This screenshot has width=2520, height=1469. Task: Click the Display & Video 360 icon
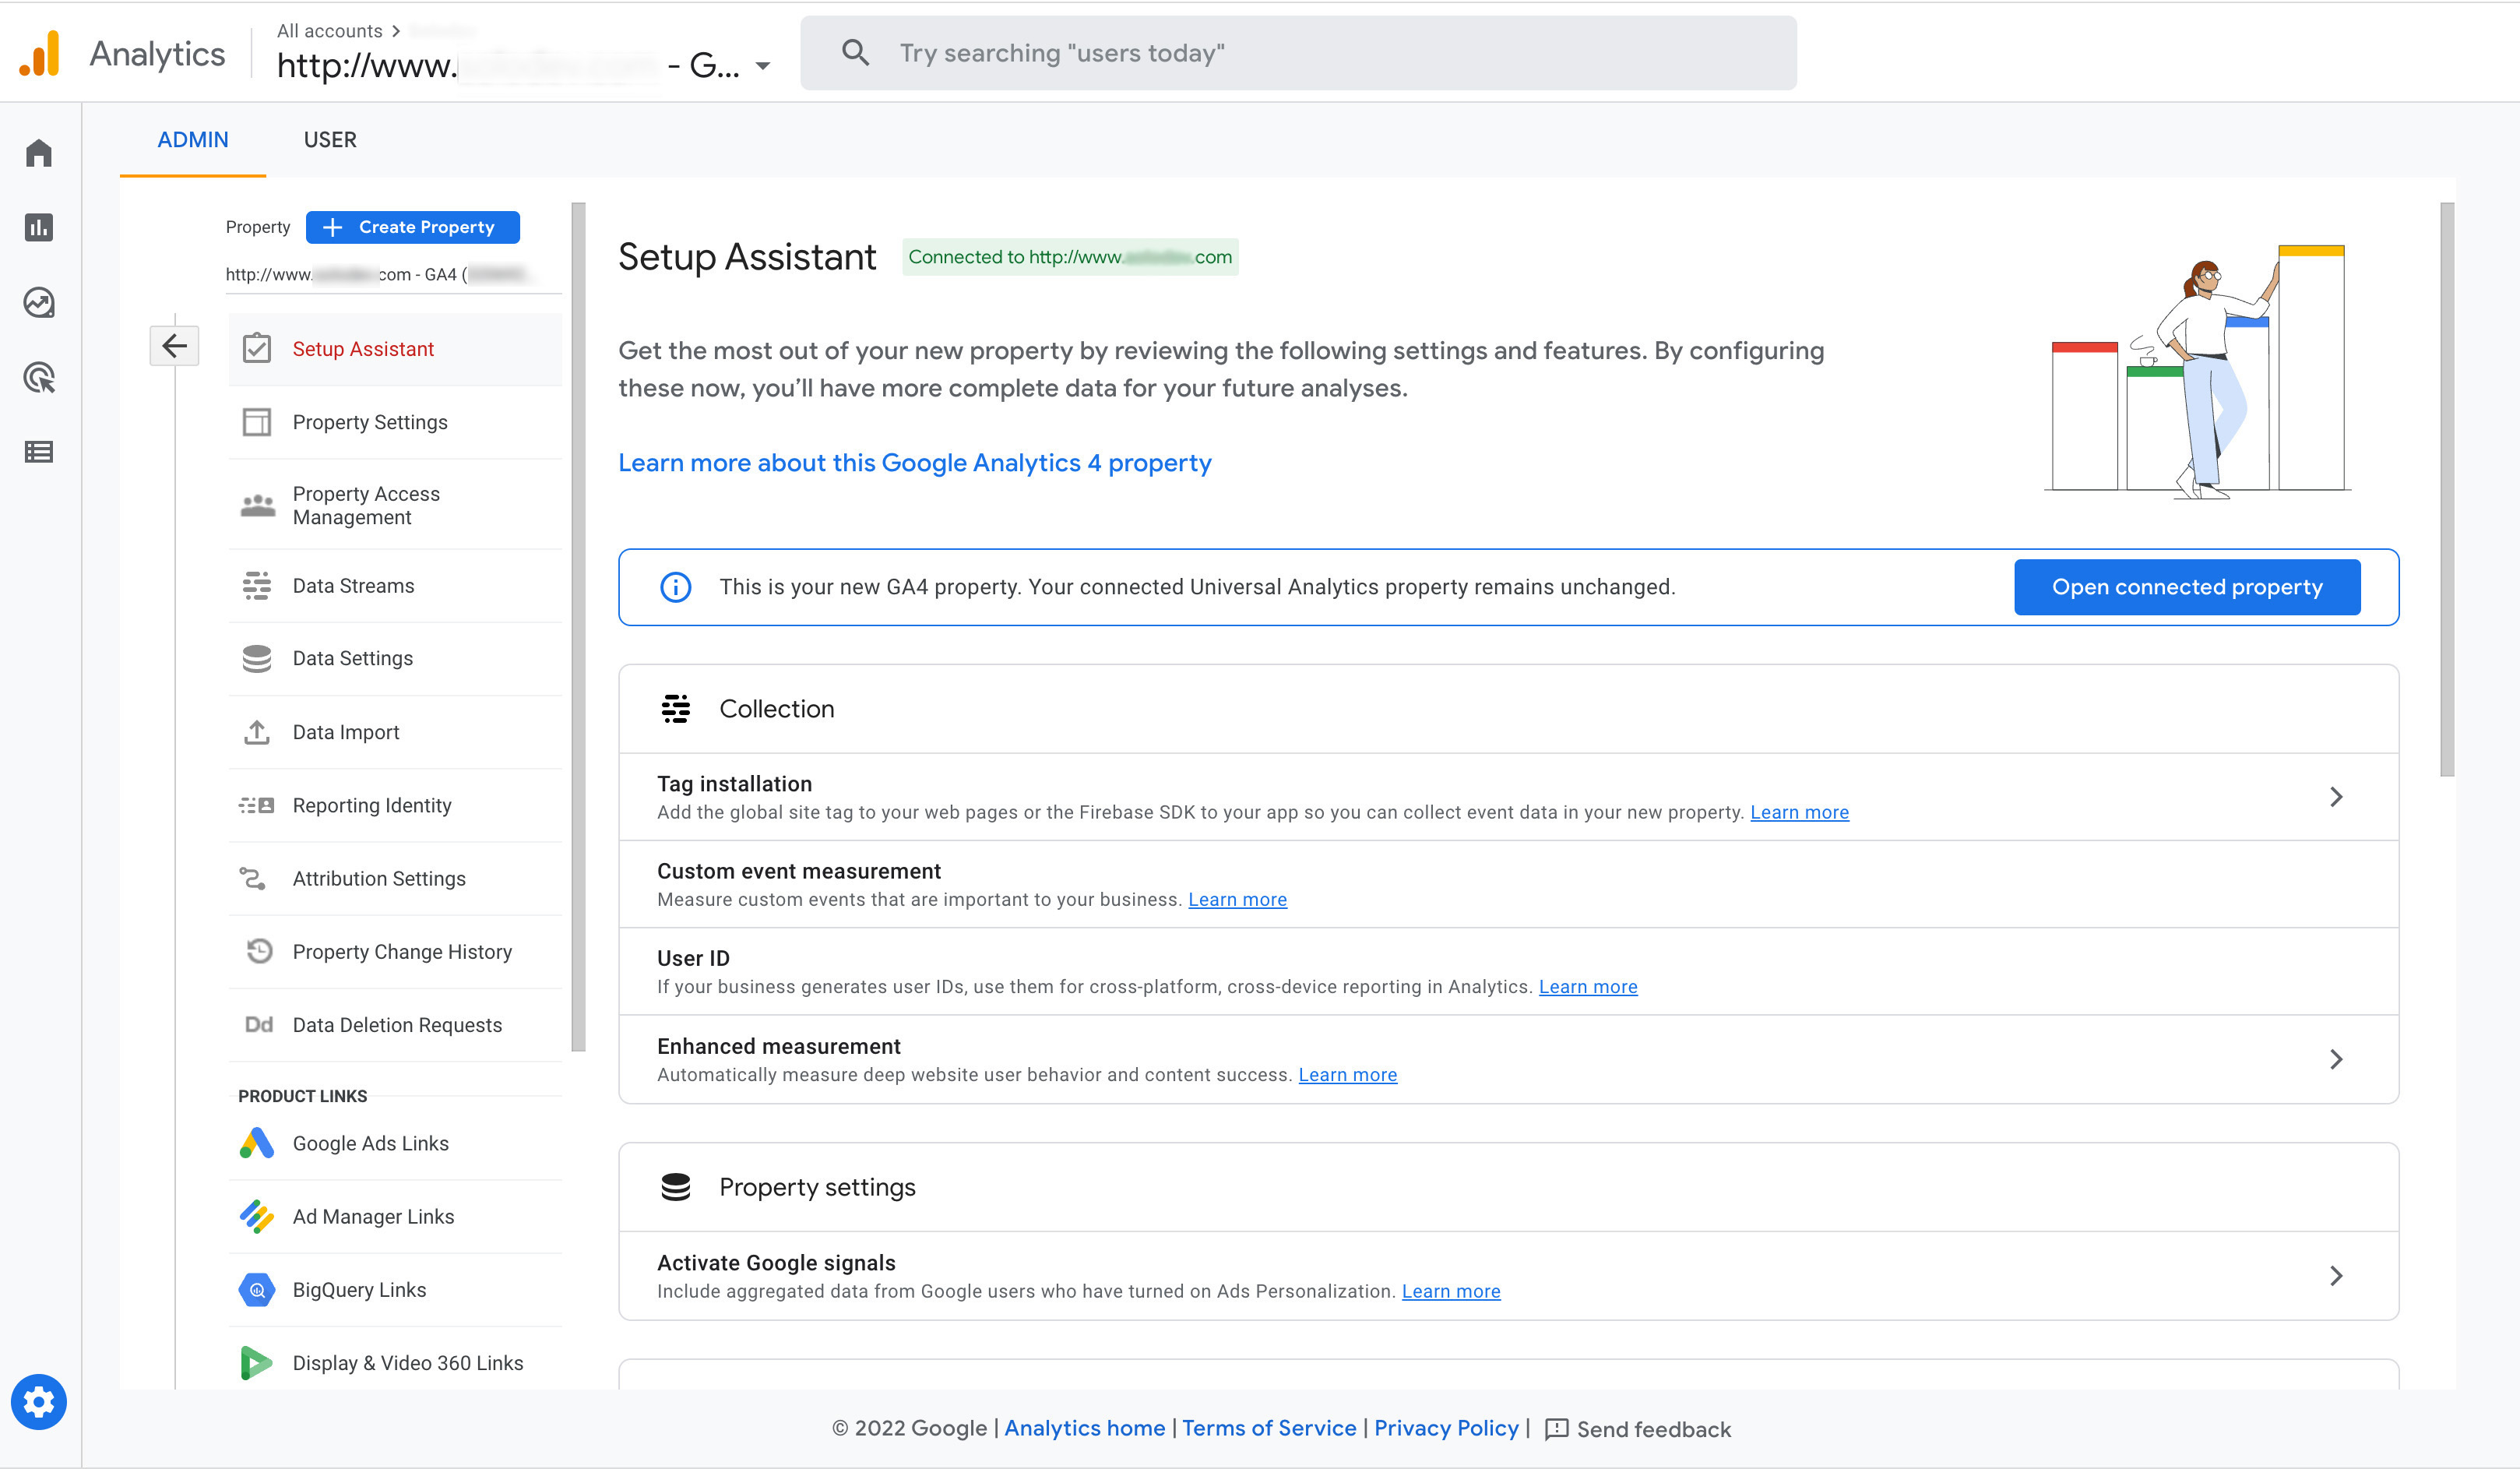(257, 1363)
